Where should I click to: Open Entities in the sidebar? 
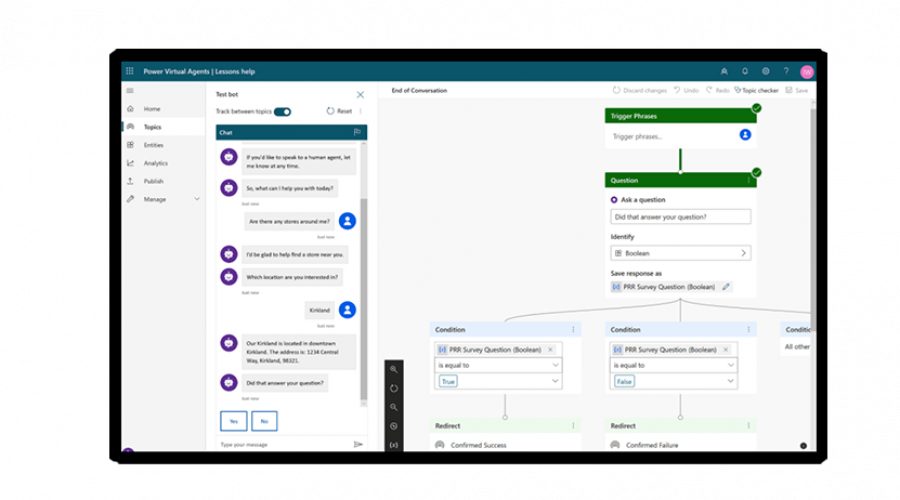153,145
